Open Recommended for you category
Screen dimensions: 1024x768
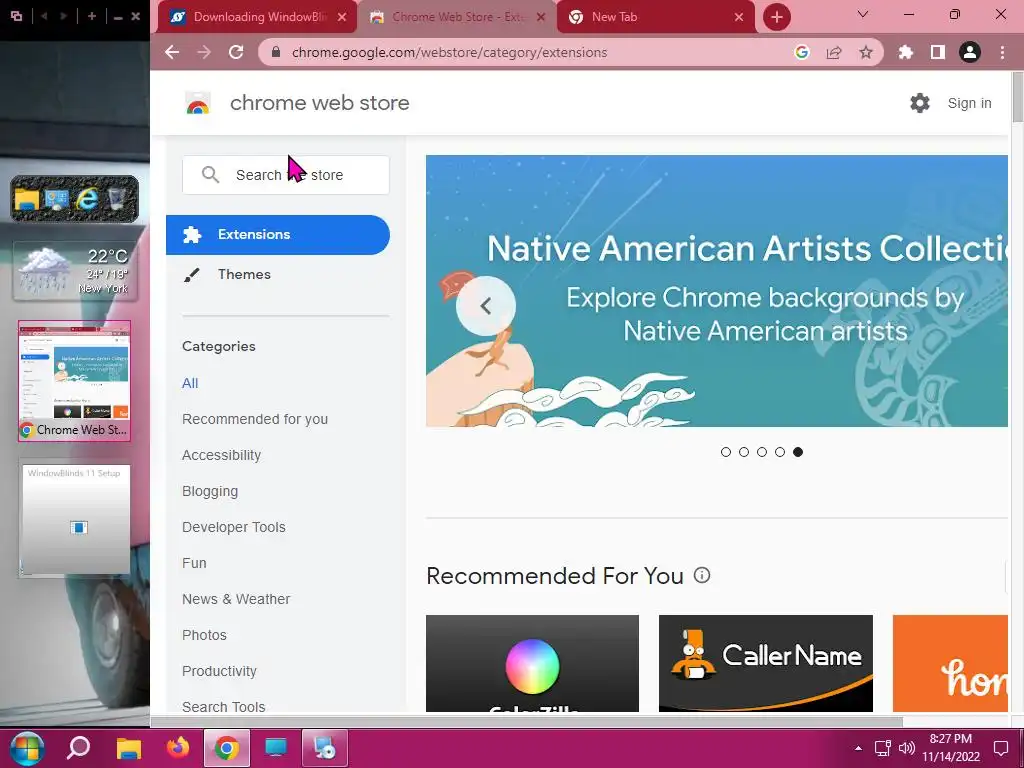(255, 419)
